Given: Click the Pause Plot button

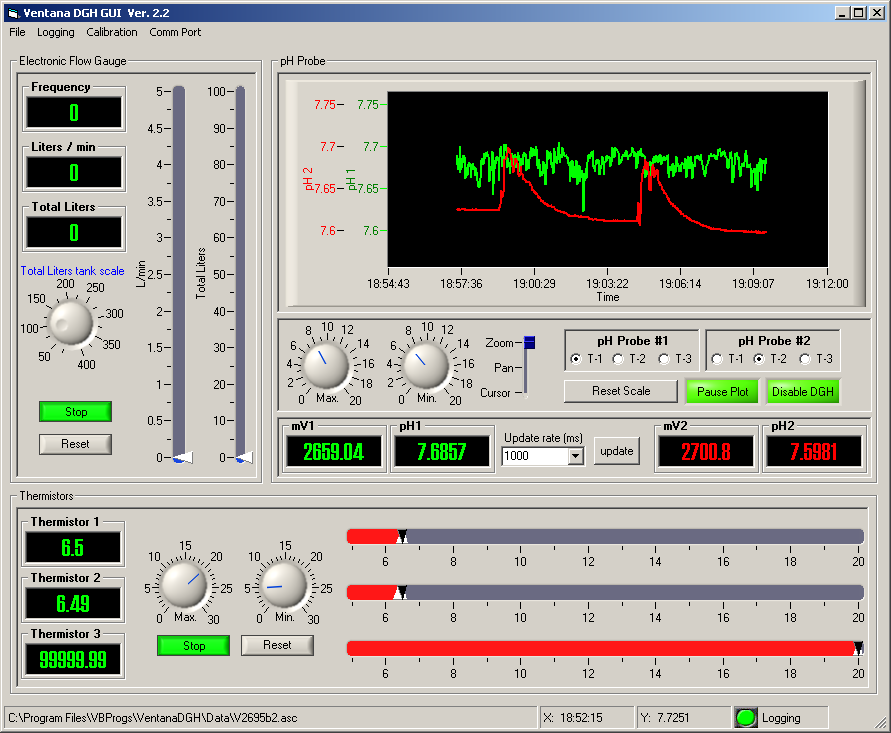Looking at the screenshot, I should point(722,392).
